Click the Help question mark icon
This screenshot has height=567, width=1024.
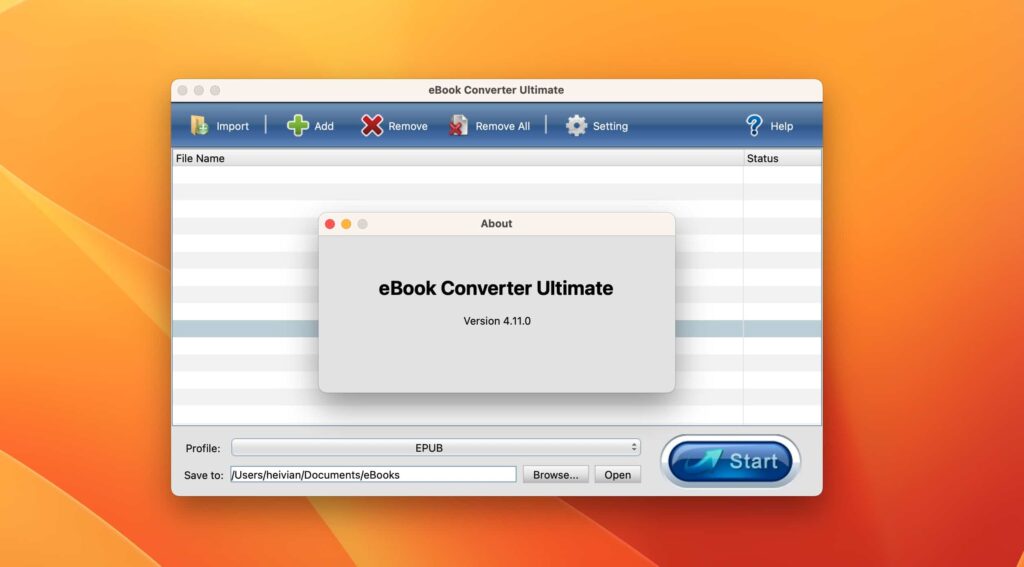tap(754, 125)
